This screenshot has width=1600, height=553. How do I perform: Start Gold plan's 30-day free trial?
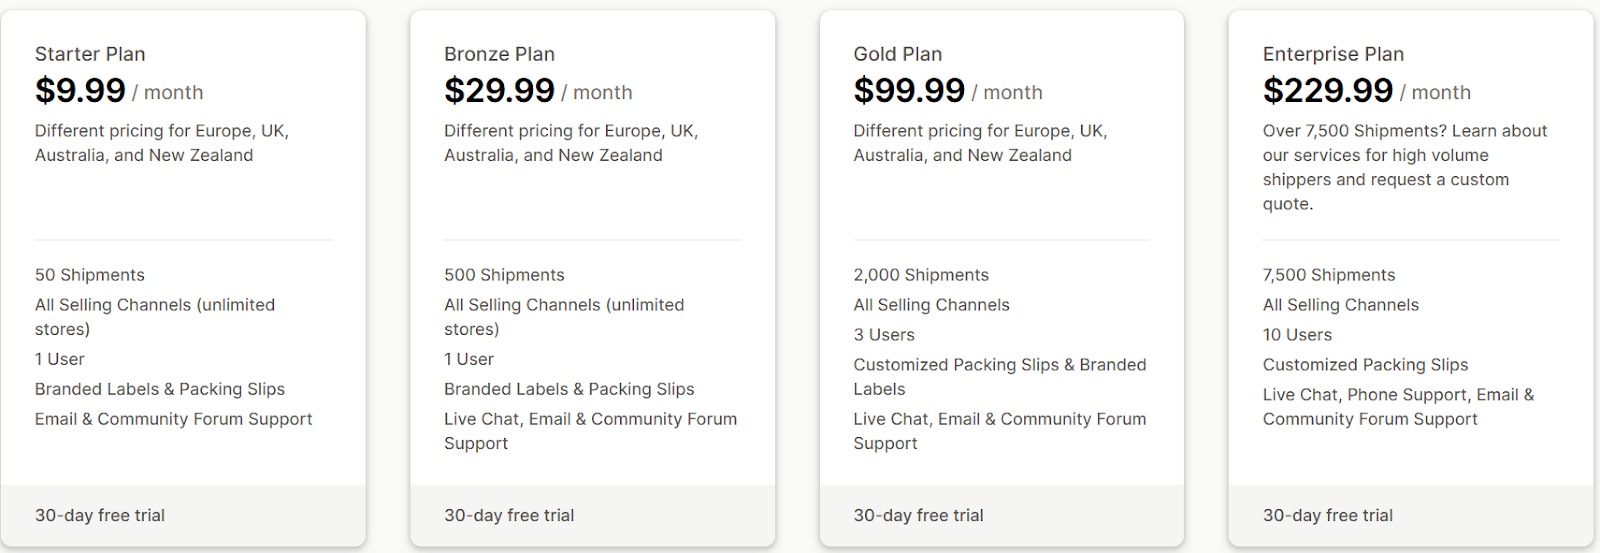918,515
